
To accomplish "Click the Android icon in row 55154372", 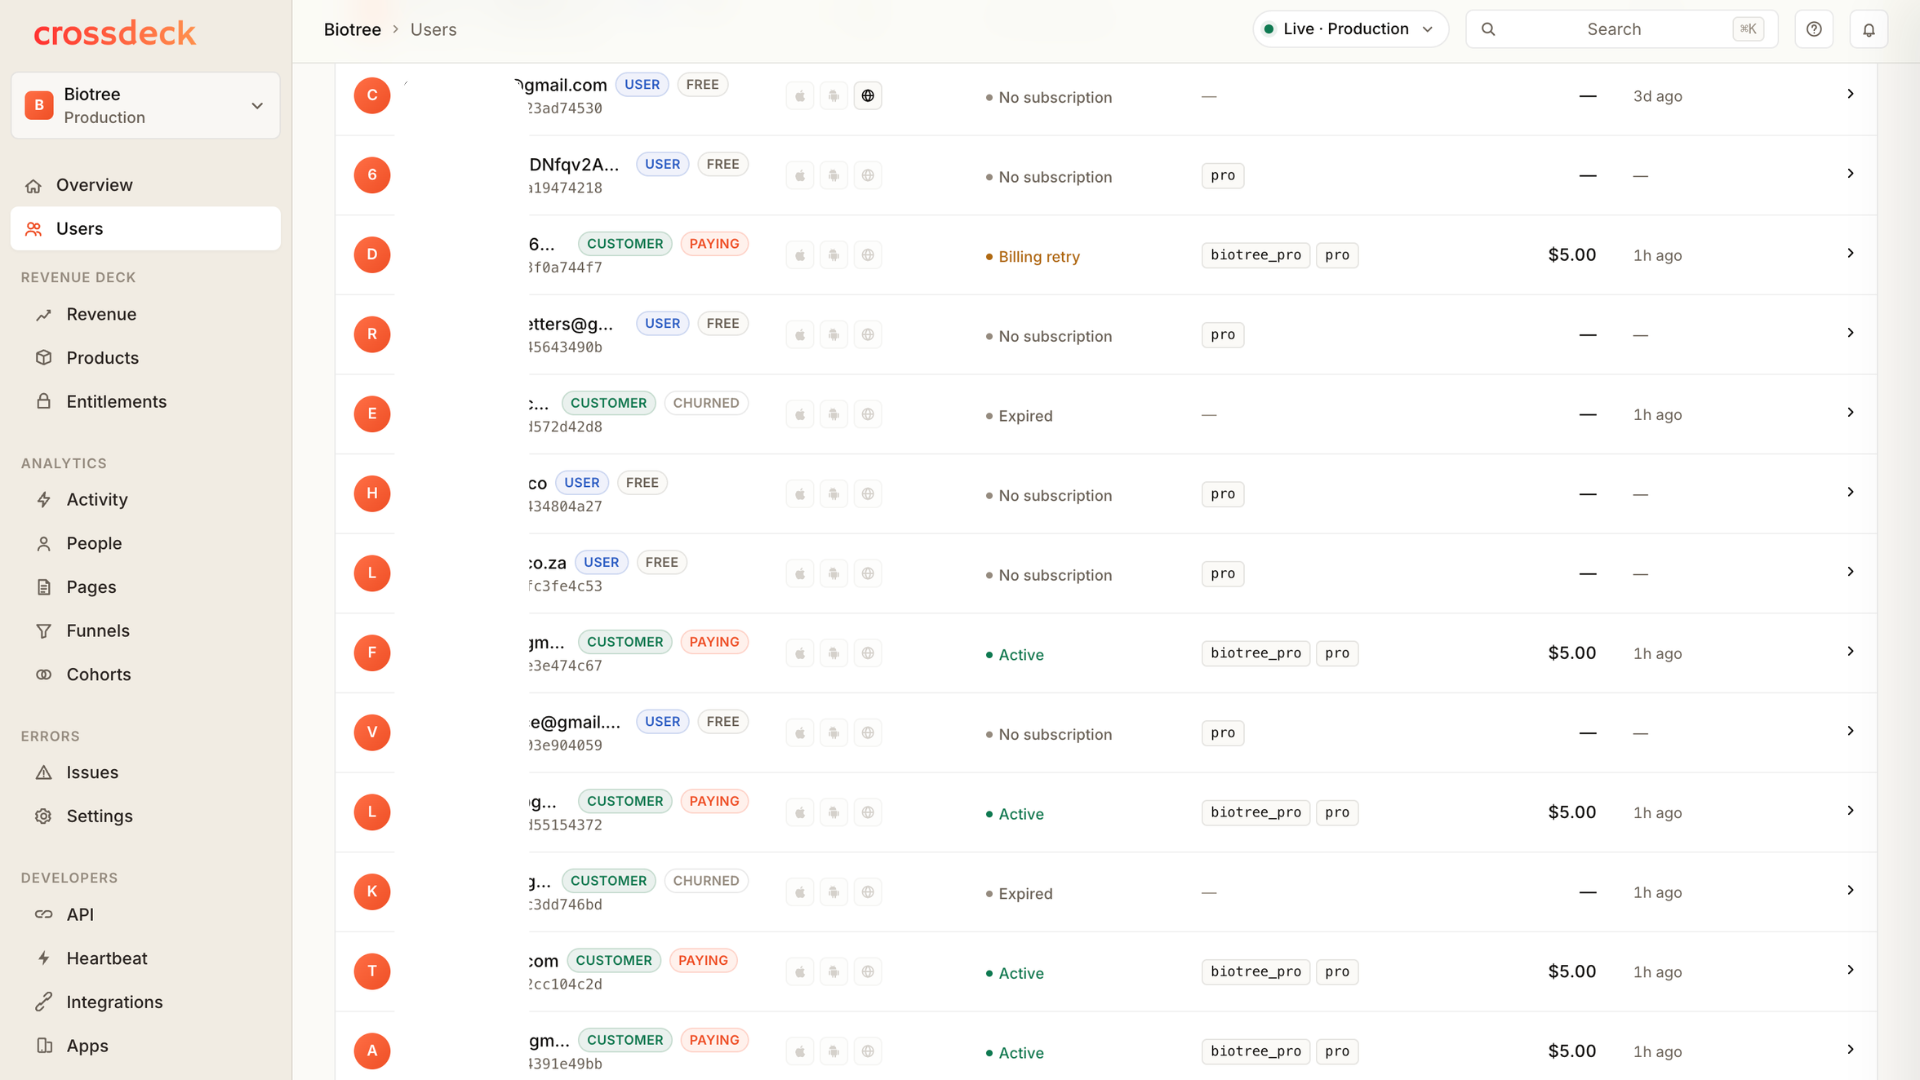I will tap(834, 813).
